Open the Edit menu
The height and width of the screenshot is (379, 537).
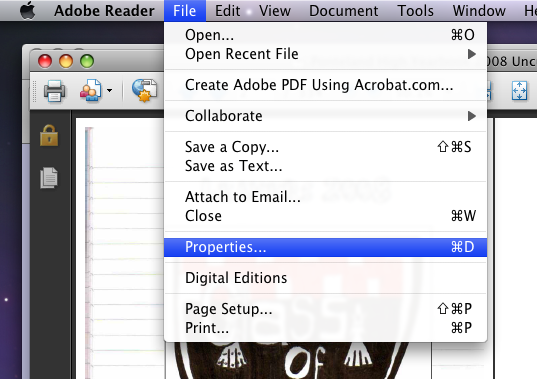[x=227, y=11]
